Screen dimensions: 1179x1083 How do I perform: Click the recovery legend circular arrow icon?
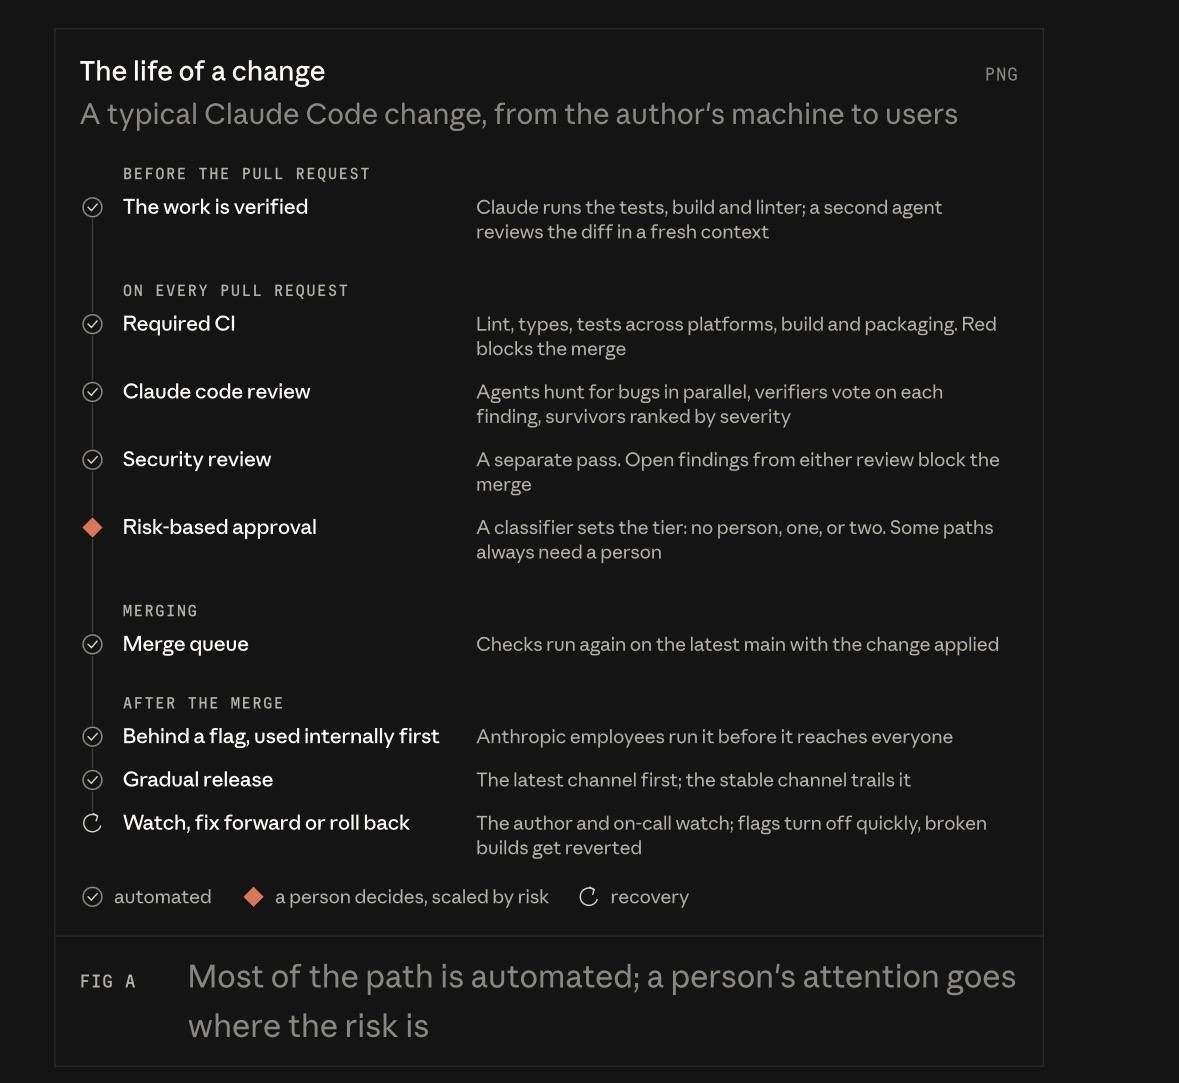pyautogui.click(x=589, y=896)
